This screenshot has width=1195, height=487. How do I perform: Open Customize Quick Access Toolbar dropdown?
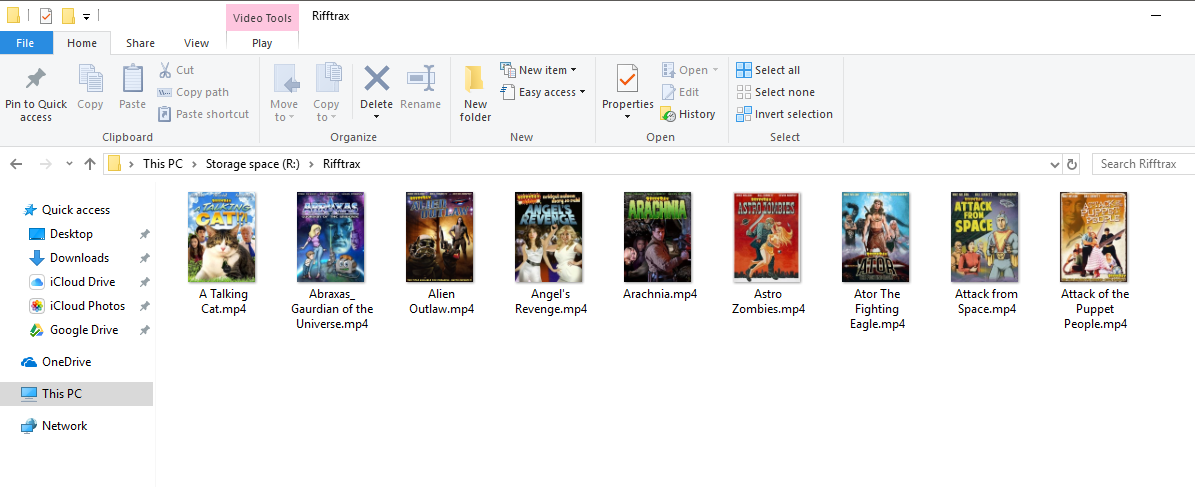pos(87,17)
